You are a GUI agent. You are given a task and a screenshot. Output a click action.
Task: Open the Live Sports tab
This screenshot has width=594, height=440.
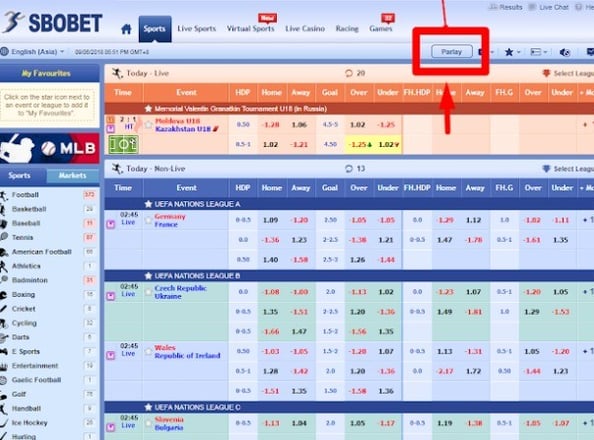coord(196,29)
